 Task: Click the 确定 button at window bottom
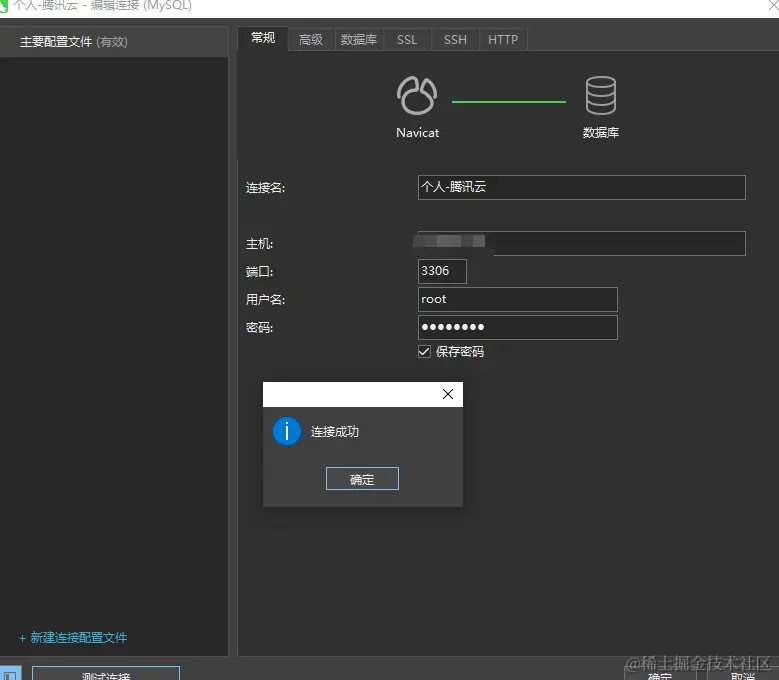pyautogui.click(x=660, y=676)
